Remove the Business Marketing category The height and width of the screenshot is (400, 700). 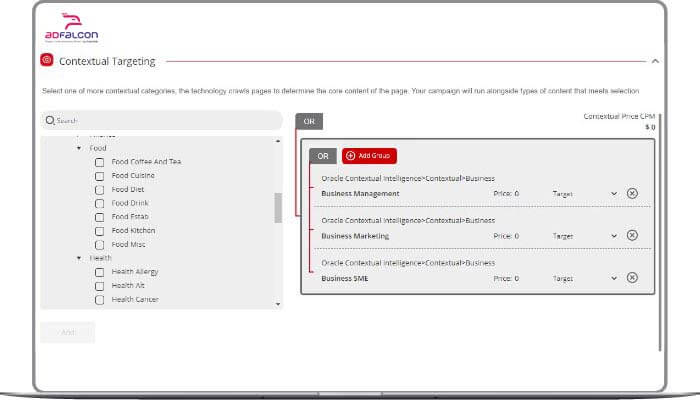point(632,235)
